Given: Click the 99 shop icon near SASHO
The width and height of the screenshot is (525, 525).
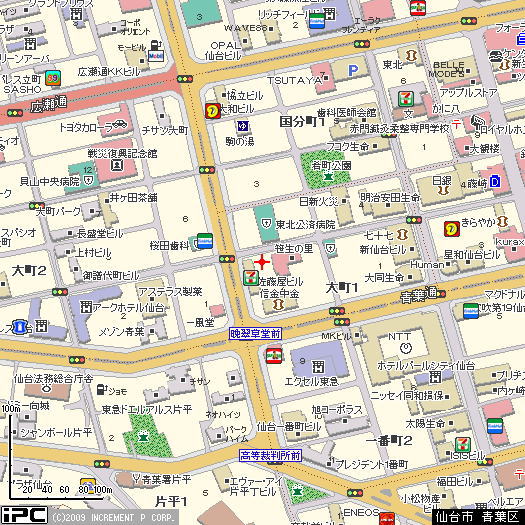Looking at the screenshot, I should tap(53, 78).
